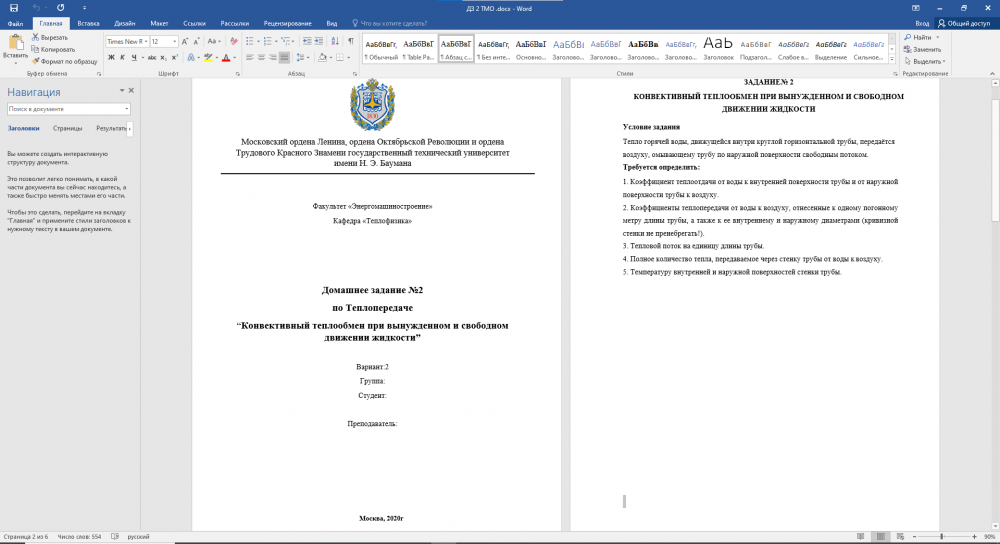Click the Save icon in title bar
Image resolution: width=1000 pixels, height=544 pixels.
13,7
